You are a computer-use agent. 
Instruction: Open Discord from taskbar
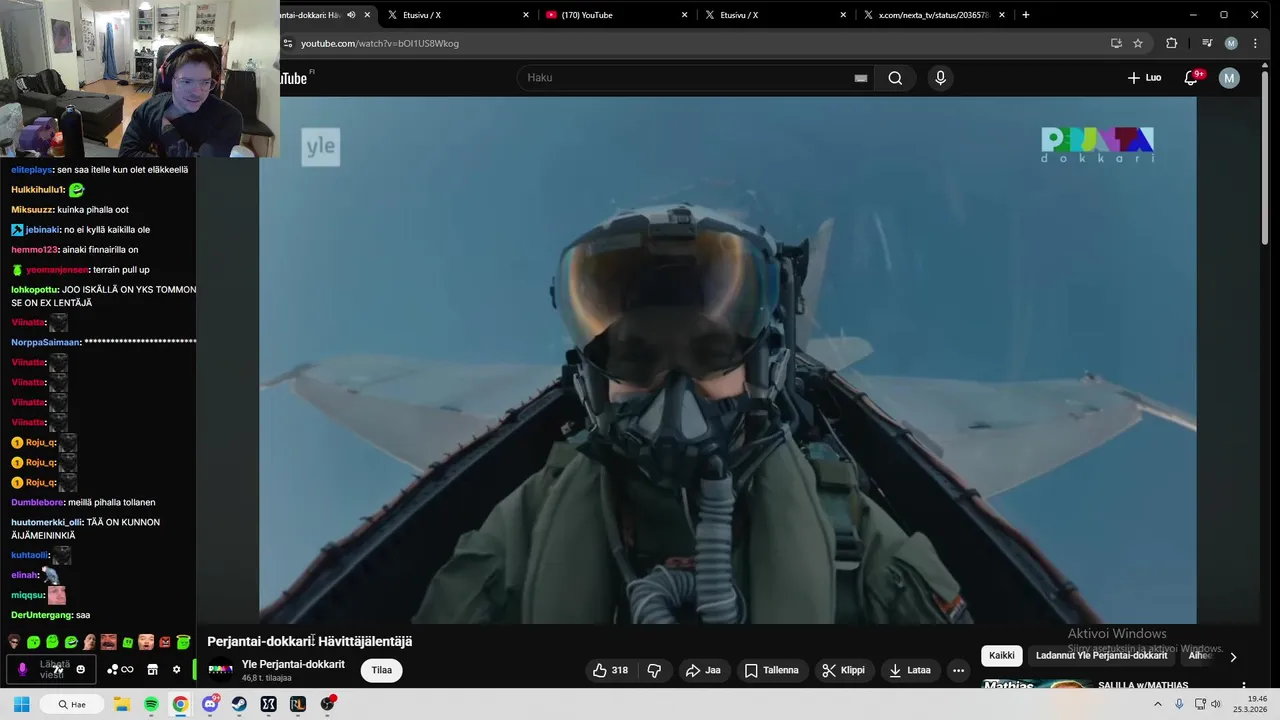coord(210,704)
